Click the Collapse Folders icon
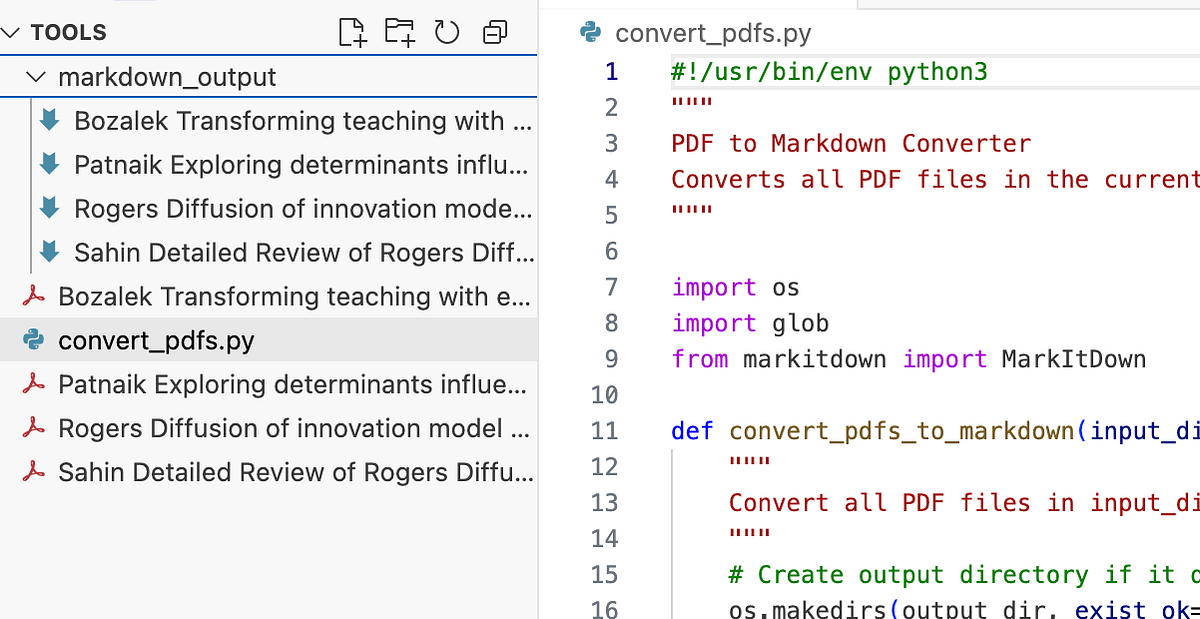Screen dimensions: 1200x619 [x=494, y=31]
